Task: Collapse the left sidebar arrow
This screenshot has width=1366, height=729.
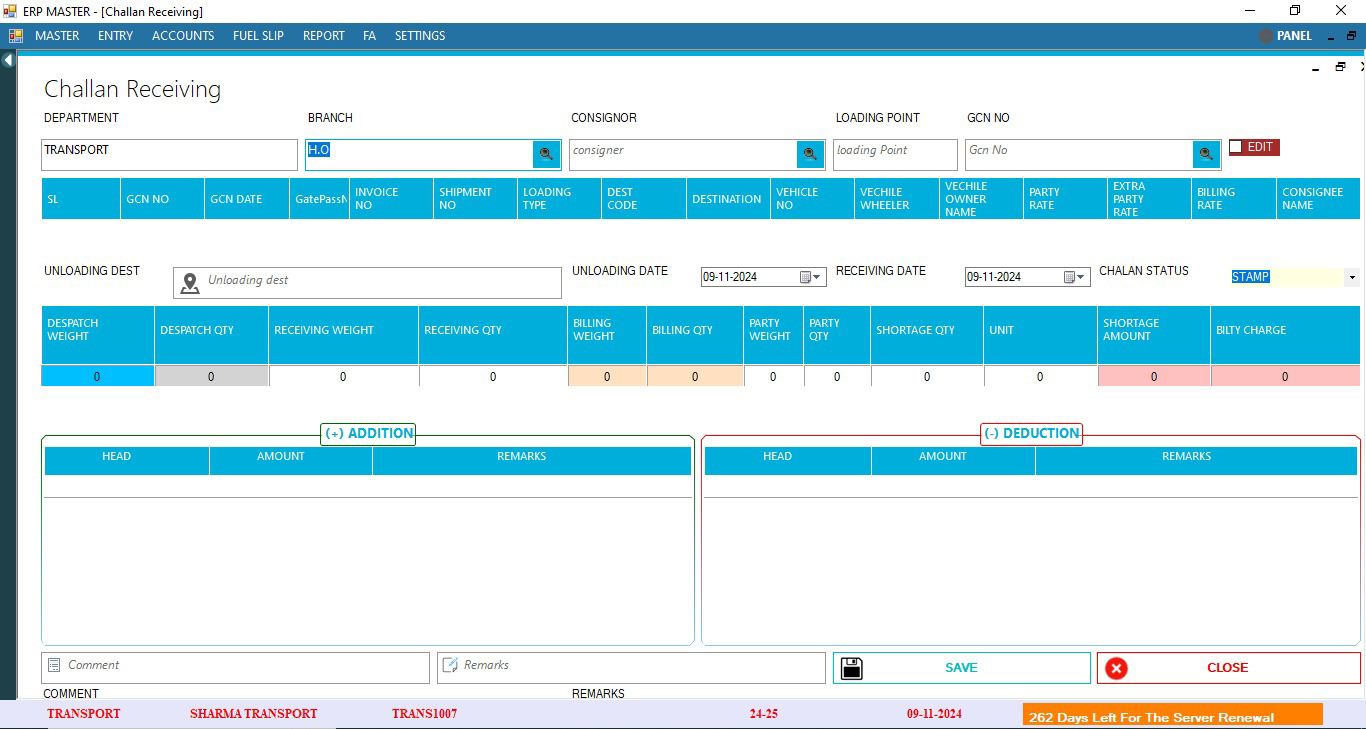Action: tap(8, 60)
